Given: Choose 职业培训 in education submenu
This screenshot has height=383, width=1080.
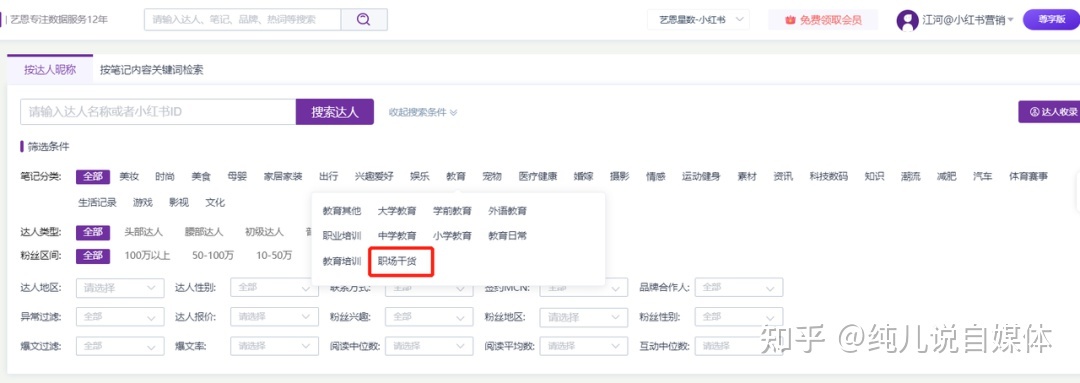Looking at the screenshot, I should coord(342,236).
